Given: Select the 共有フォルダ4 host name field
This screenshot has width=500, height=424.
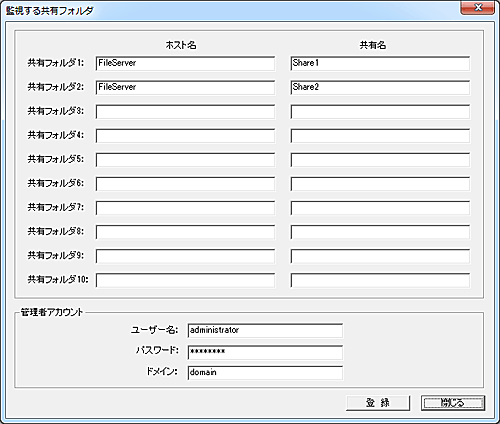Looking at the screenshot, I should click(185, 136).
